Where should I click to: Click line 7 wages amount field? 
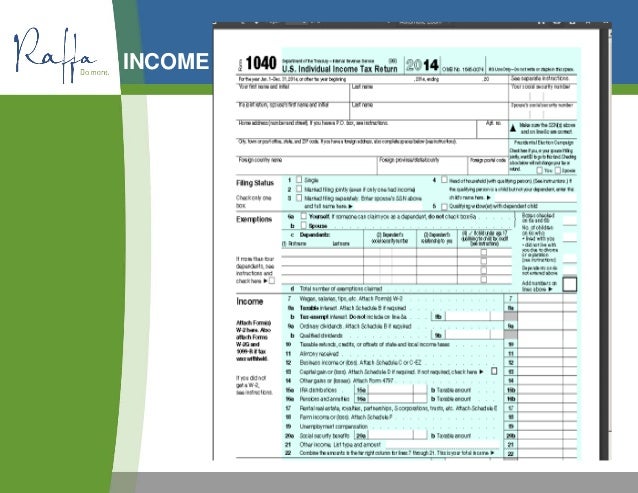pos(547,299)
